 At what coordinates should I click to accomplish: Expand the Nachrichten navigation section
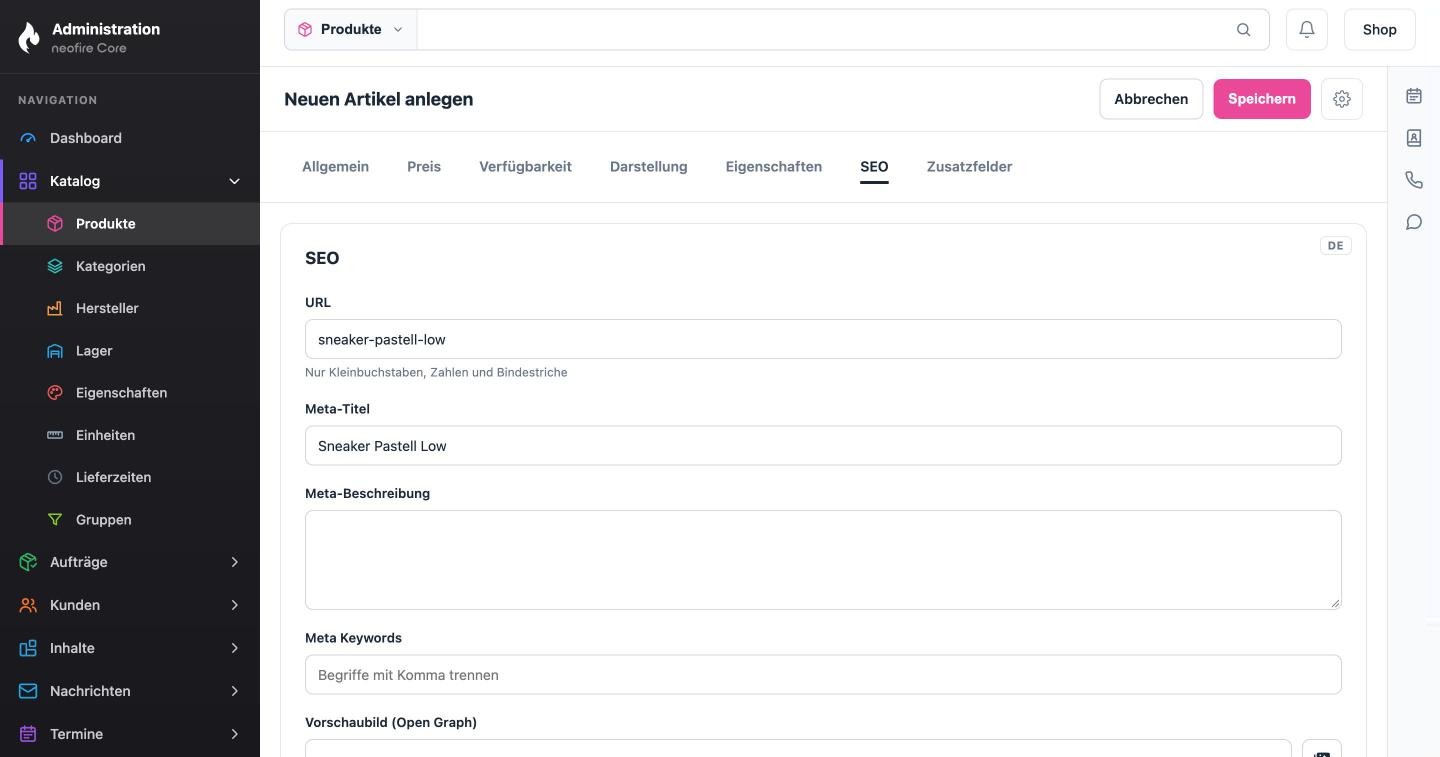130,691
